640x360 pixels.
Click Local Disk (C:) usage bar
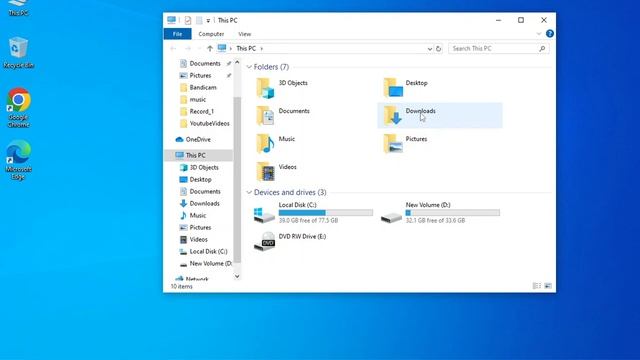coord(326,213)
